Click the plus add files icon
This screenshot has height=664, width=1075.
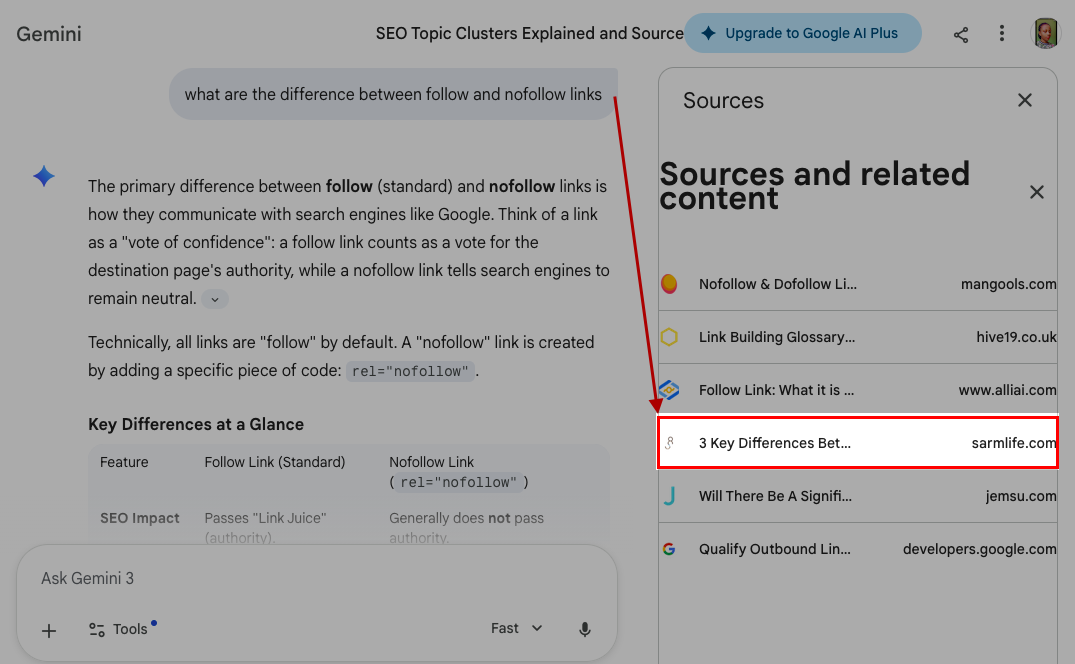point(49,630)
